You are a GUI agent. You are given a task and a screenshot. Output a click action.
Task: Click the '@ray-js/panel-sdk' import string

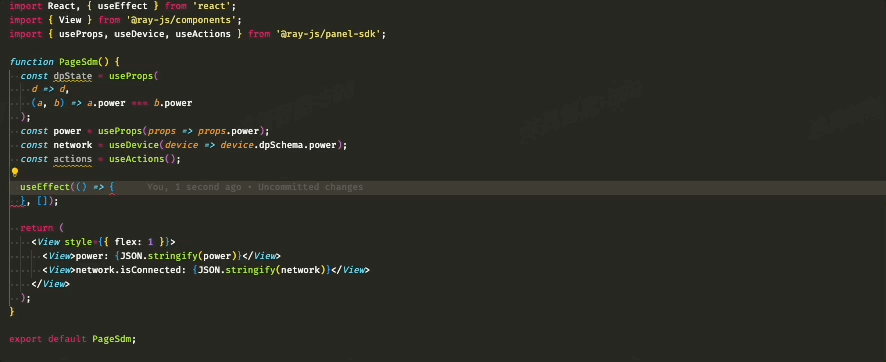pyautogui.click(x=328, y=34)
